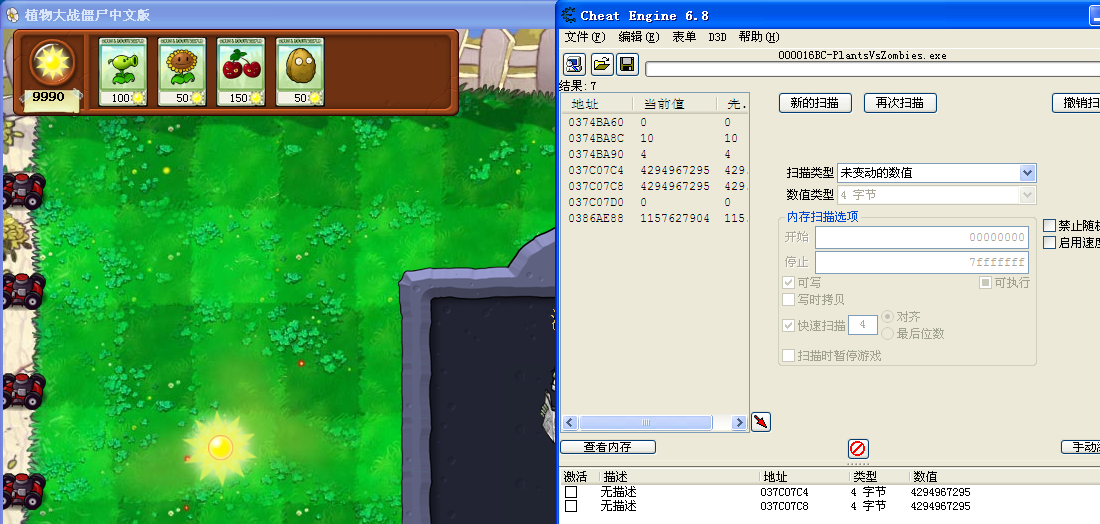Select the Sunflower seed packet
Viewport: 1100px width, 524px height.
point(182,72)
